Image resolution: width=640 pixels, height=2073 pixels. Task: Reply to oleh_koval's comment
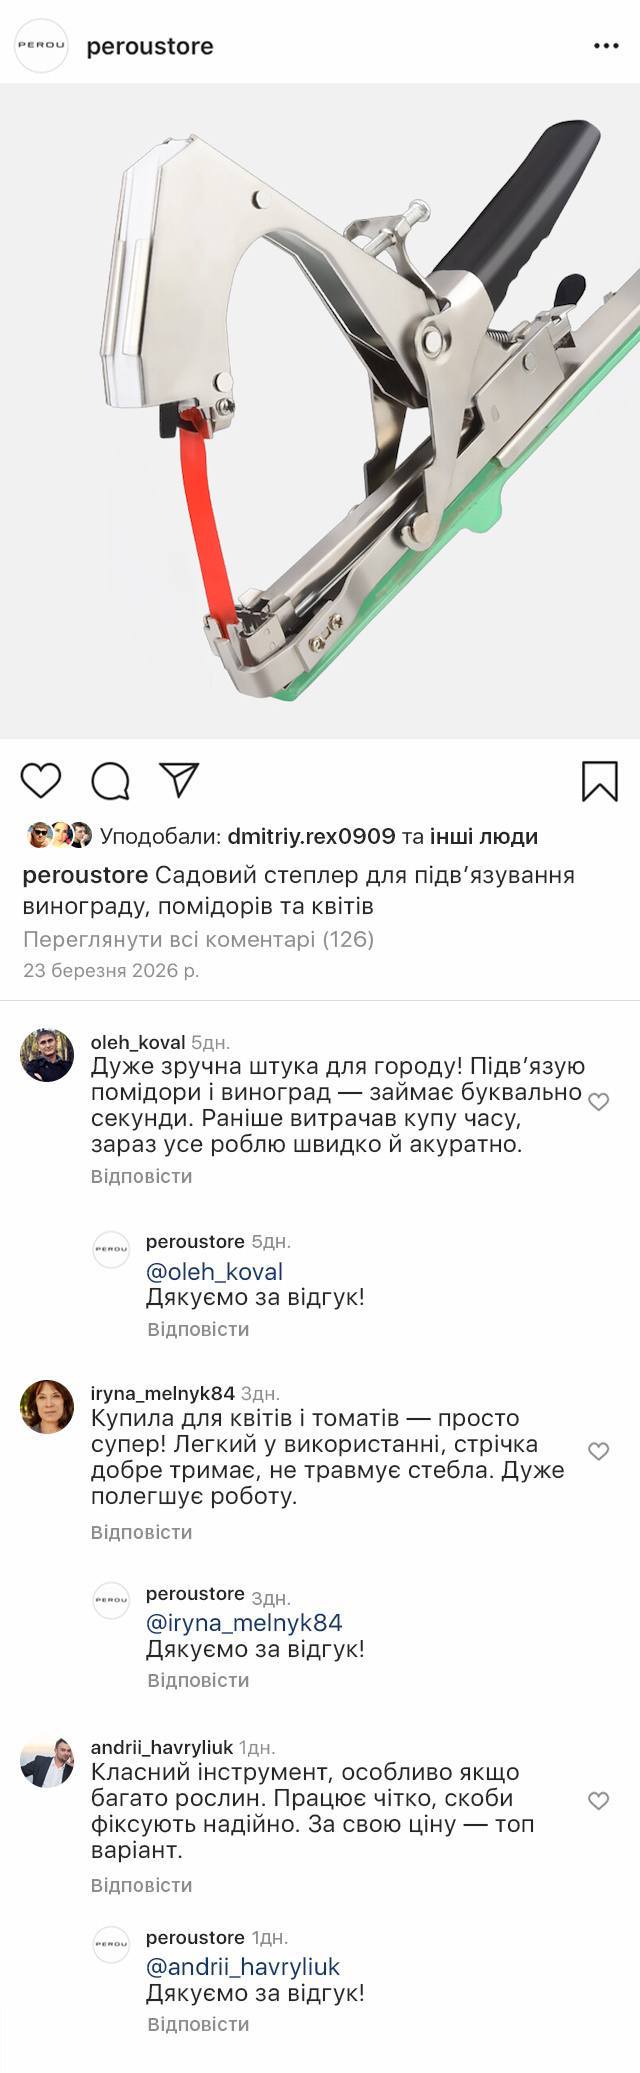click(141, 1176)
